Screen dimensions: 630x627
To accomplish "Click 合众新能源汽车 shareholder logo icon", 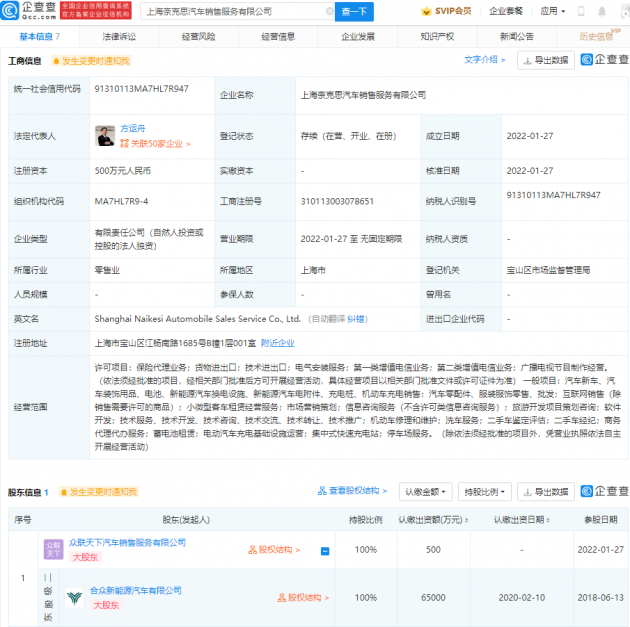I will pyautogui.click(x=75, y=597).
